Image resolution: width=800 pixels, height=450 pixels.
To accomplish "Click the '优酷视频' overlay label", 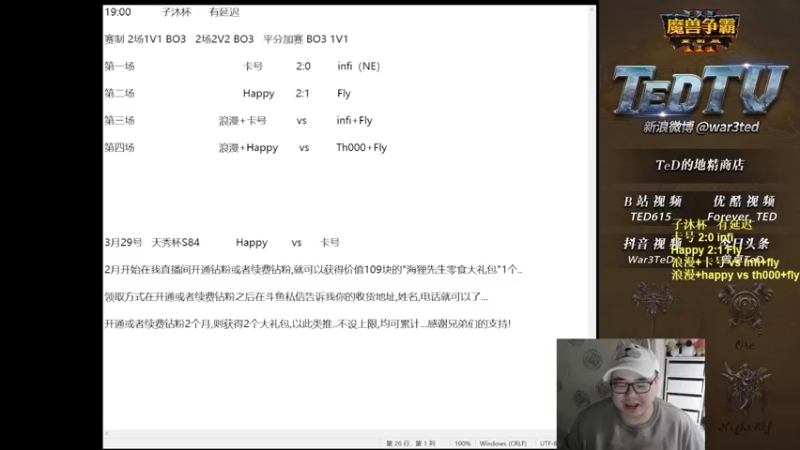I will click(744, 201).
